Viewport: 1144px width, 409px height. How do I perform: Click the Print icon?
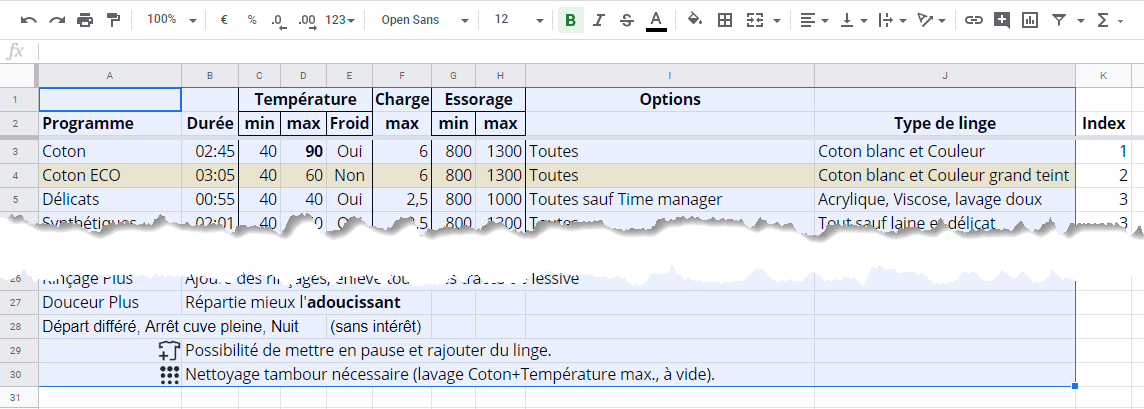pos(85,20)
